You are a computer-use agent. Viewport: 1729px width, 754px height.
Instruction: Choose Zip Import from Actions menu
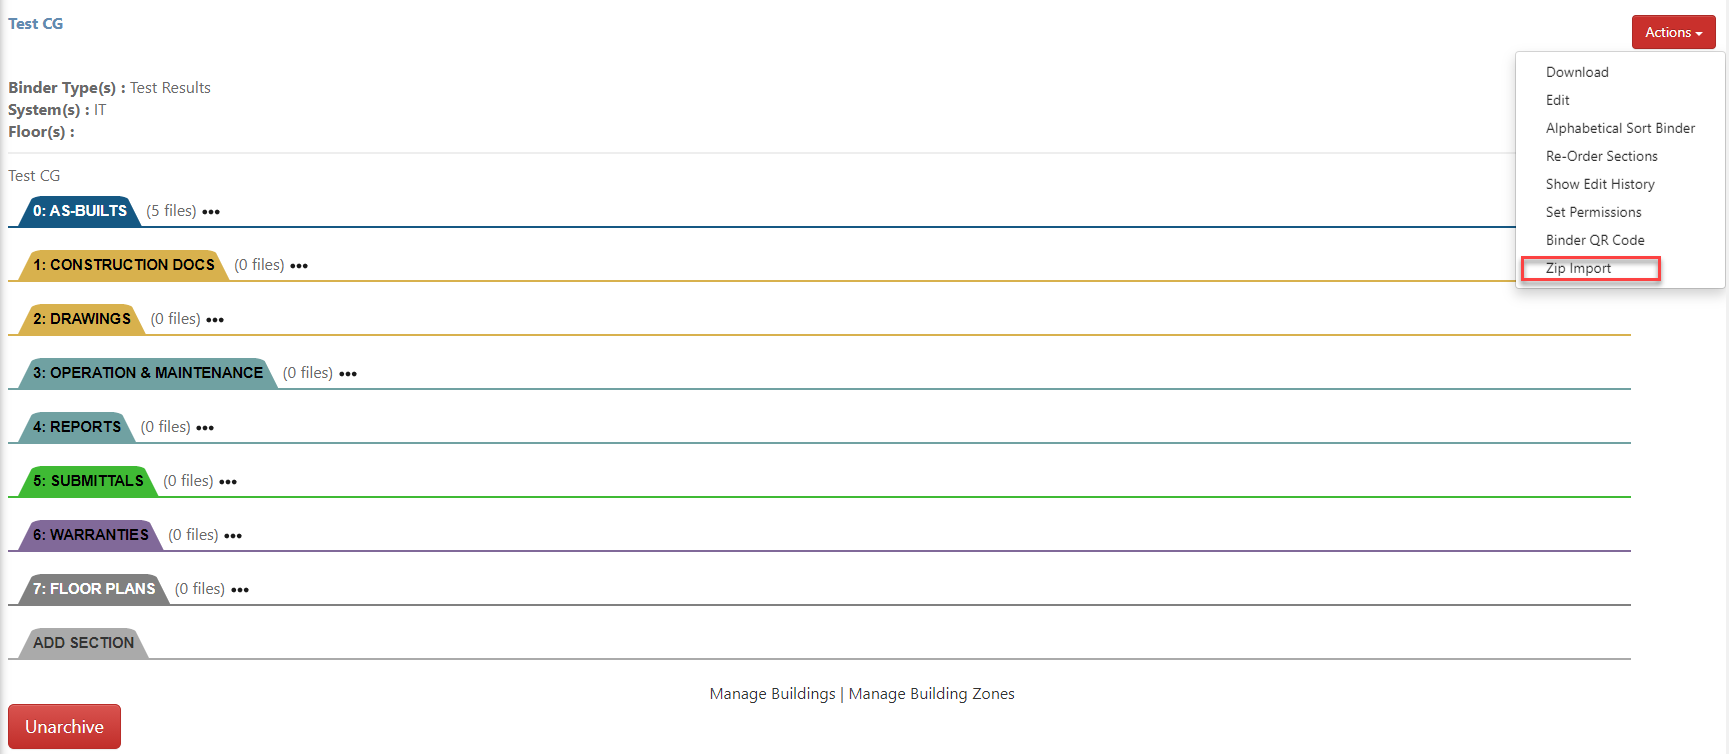1578,268
